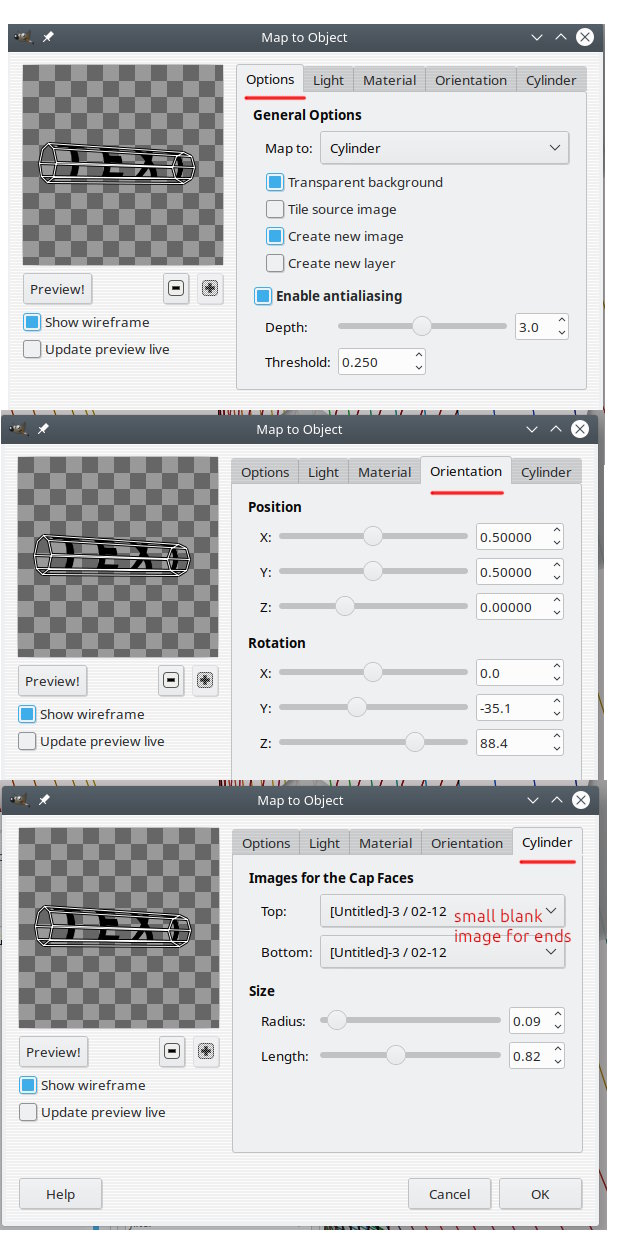This screenshot has height=1233, width=621.
Task: Adjust Rotation Z stepper showing 88.4
Action: point(556,743)
